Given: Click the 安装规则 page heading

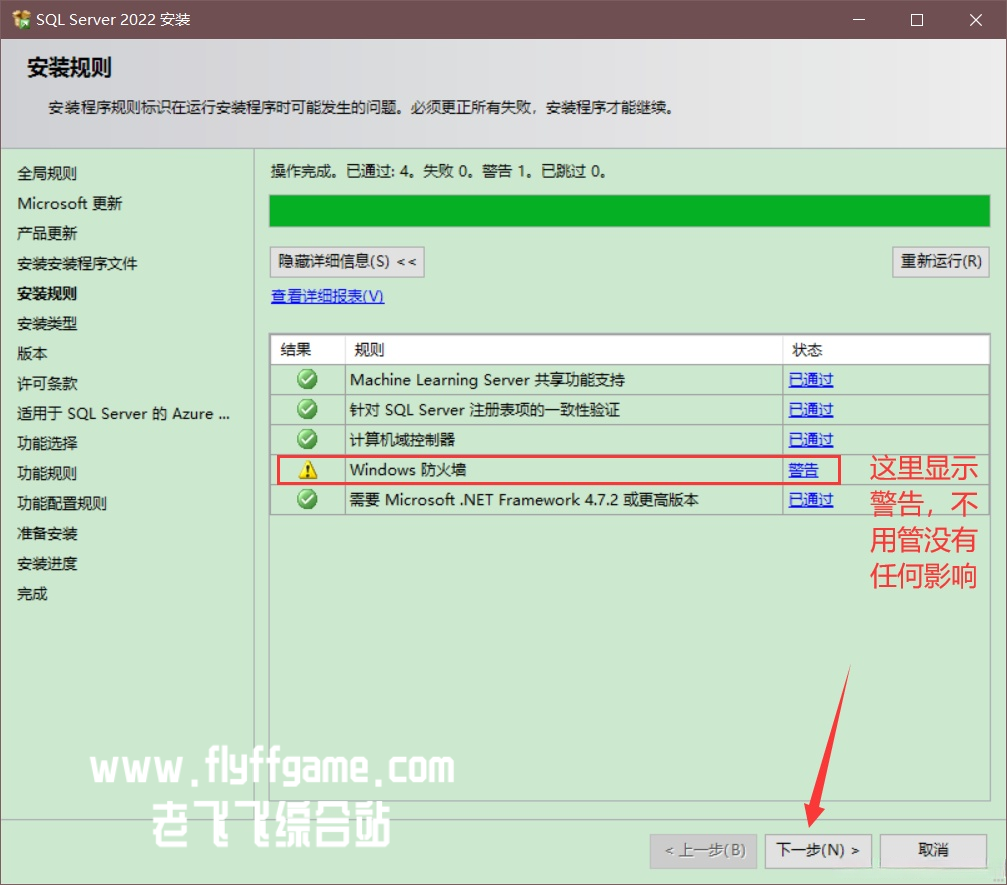Looking at the screenshot, I should (x=69, y=67).
